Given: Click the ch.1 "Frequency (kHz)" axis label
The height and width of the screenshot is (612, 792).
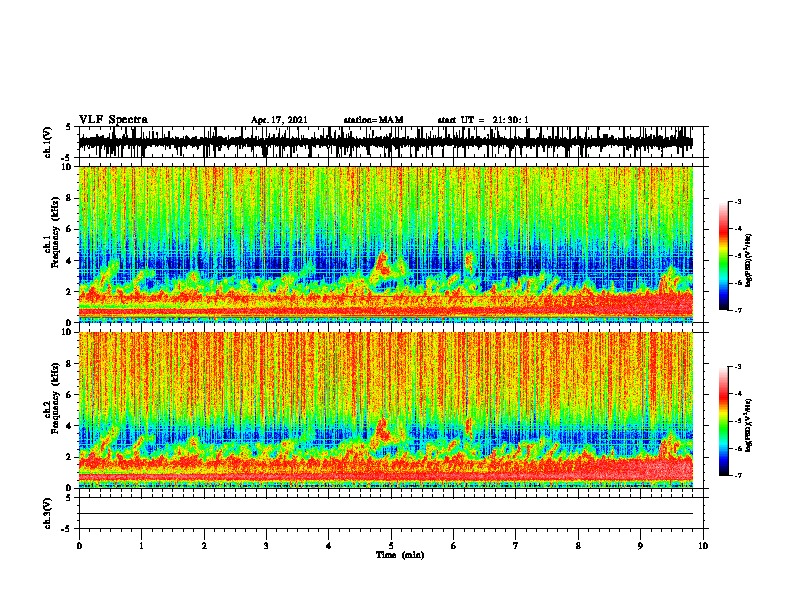Looking at the screenshot, I should click(x=55, y=232).
